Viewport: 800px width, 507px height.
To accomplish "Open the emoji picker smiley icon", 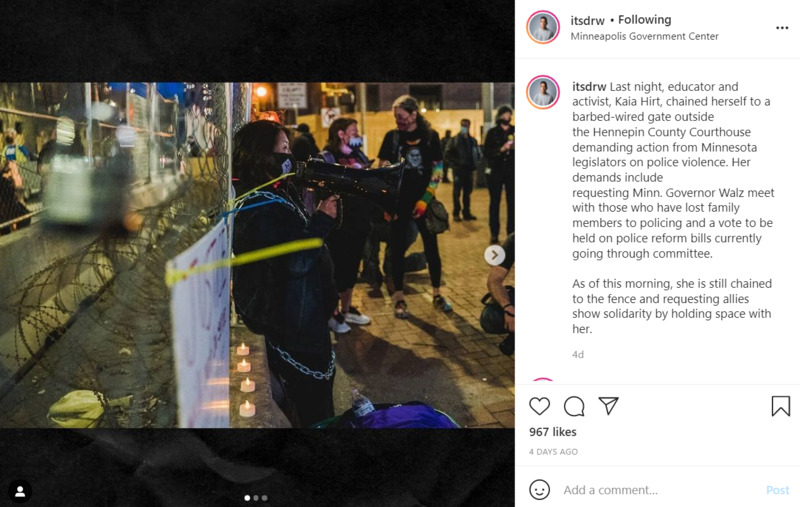I will pyautogui.click(x=539, y=490).
